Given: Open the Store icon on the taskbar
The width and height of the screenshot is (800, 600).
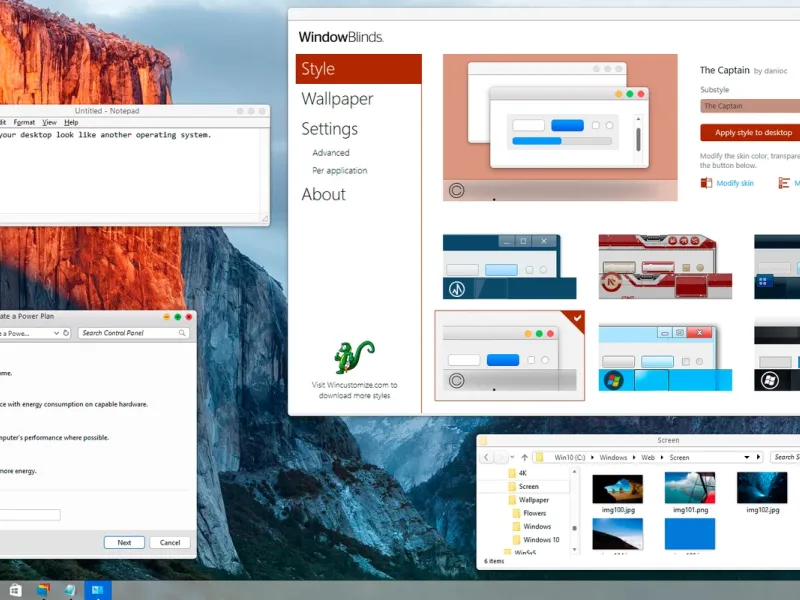Looking at the screenshot, I should [x=15, y=590].
